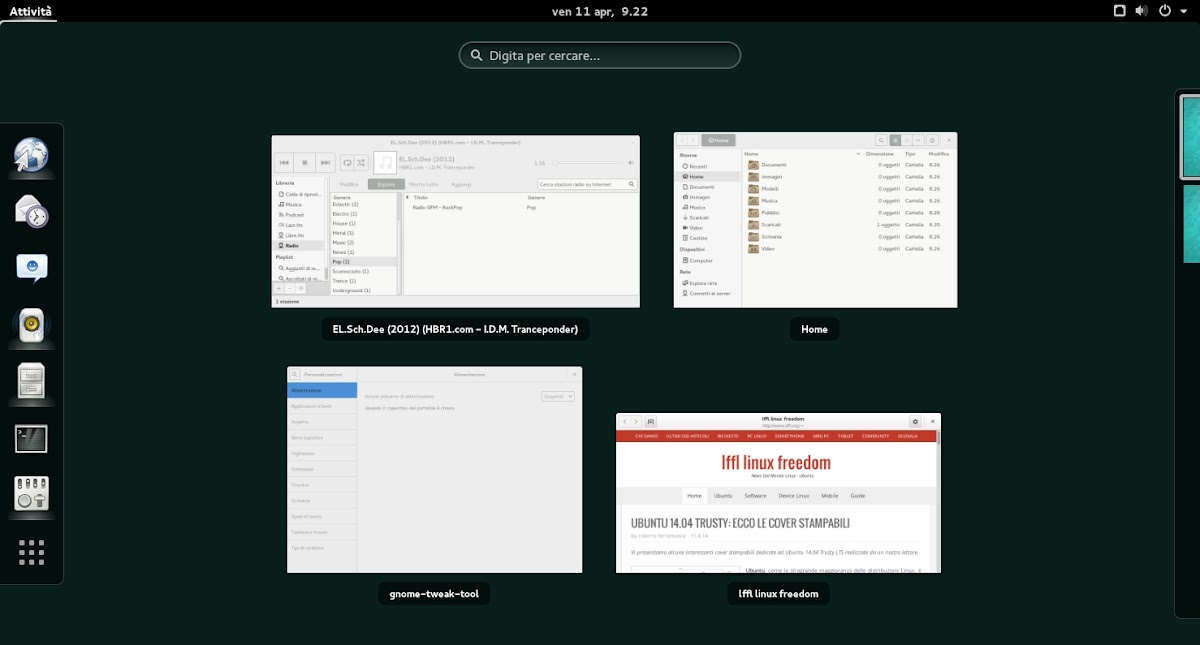Open the Empathy chat app in the dash
Image resolution: width=1200 pixels, height=645 pixels.
click(x=31, y=268)
